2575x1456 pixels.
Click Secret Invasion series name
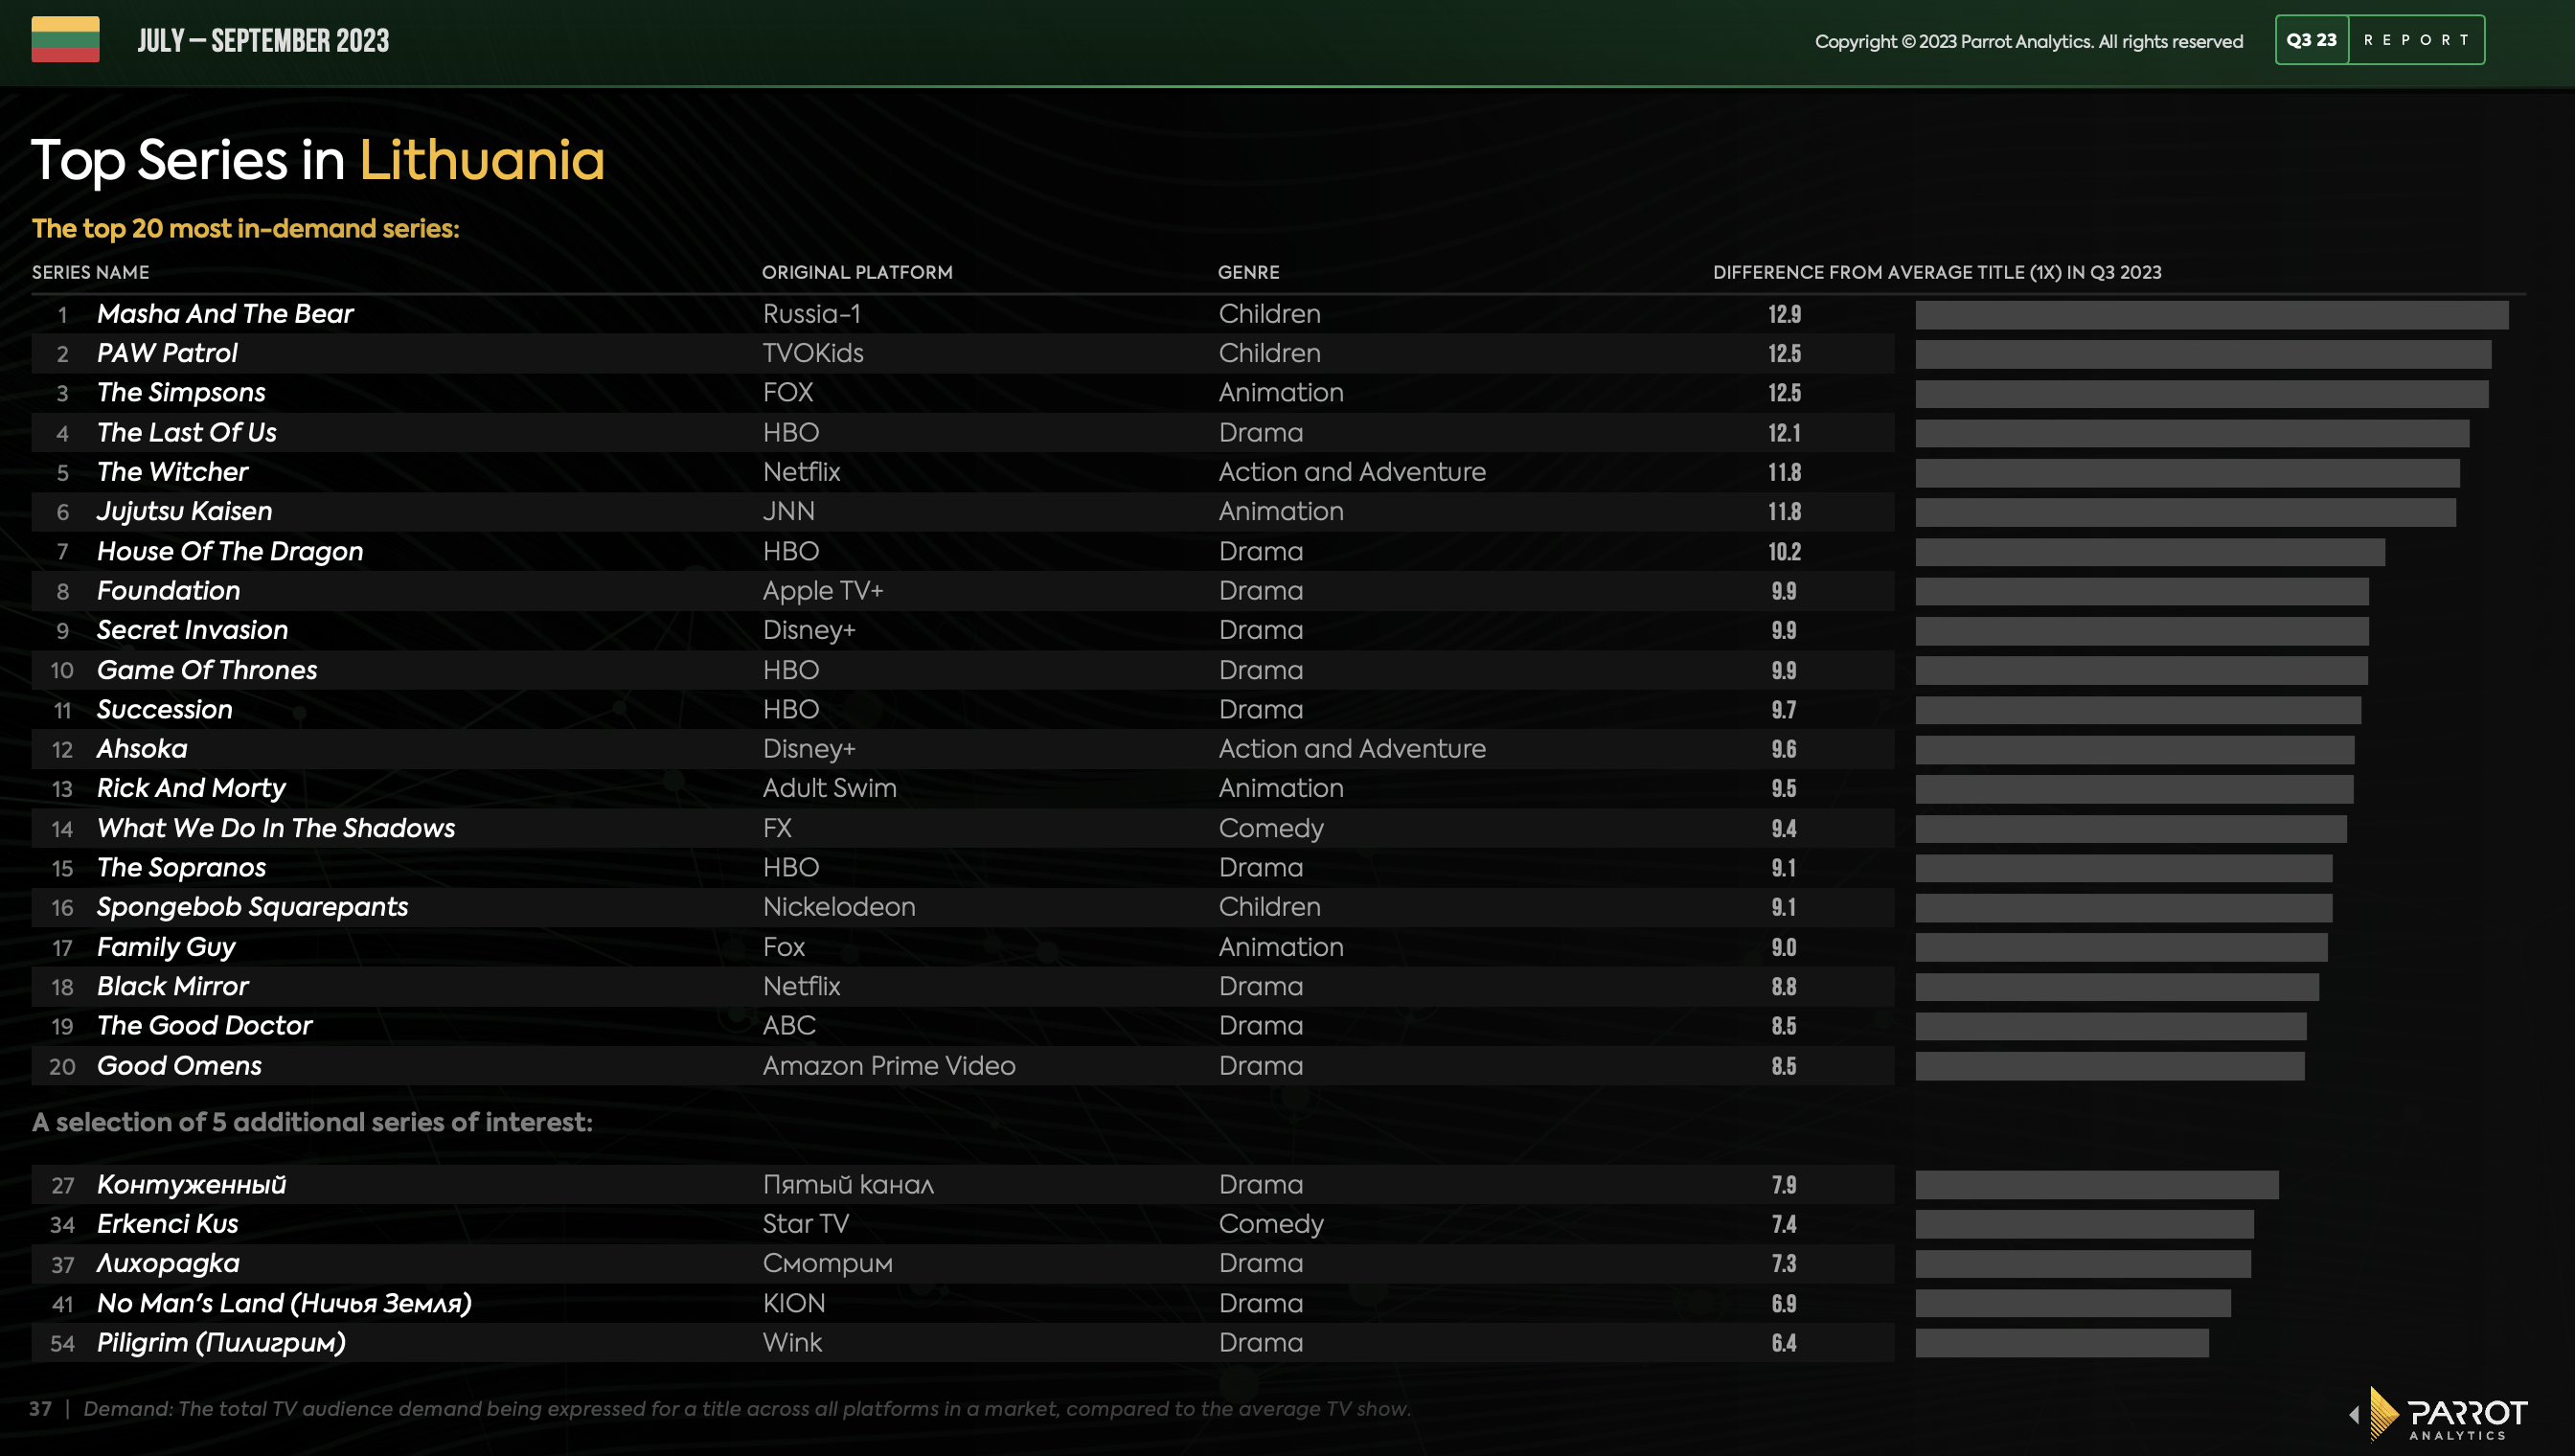click(192, 630)
